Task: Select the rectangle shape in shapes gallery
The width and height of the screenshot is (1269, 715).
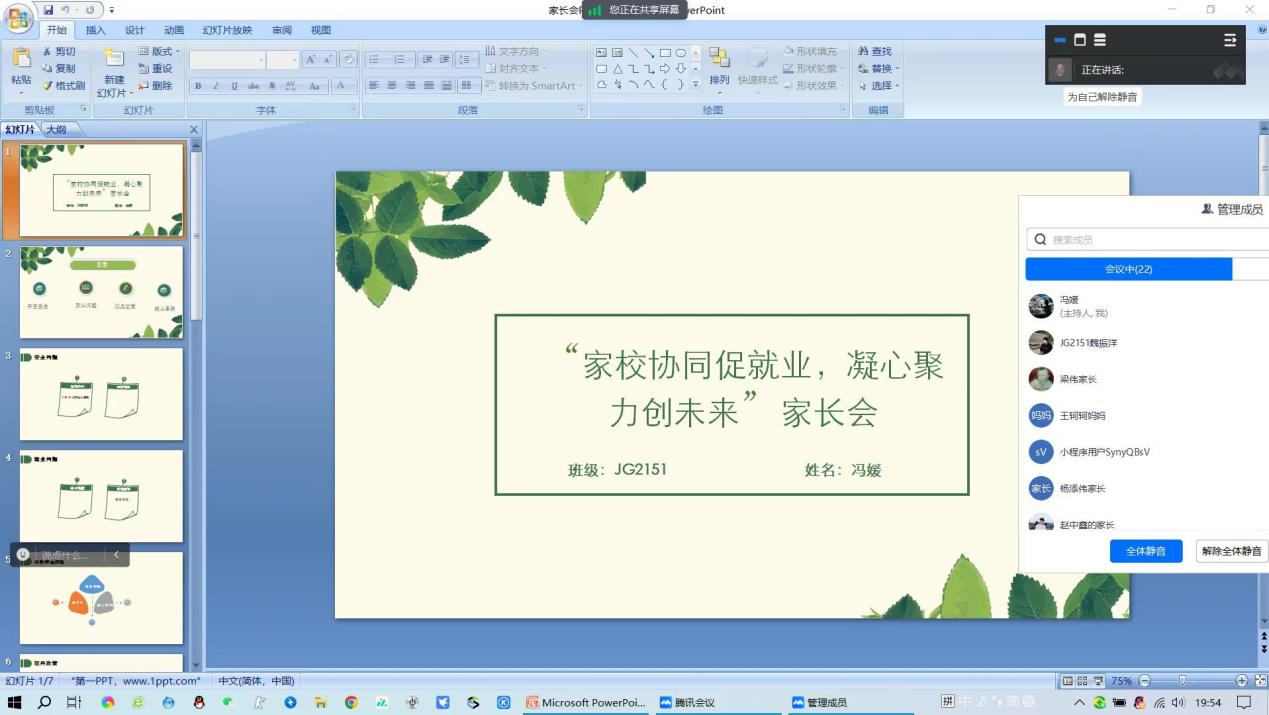Action: coord(665,53)
